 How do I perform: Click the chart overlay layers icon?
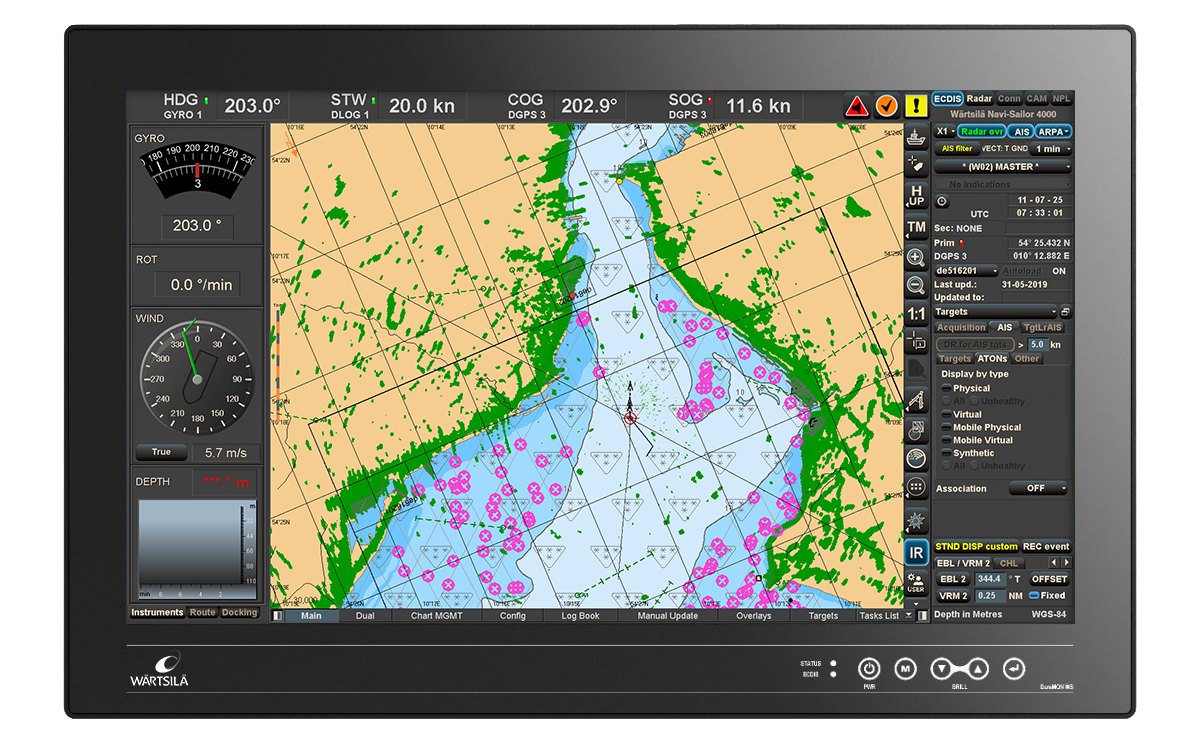click(916, 430)
